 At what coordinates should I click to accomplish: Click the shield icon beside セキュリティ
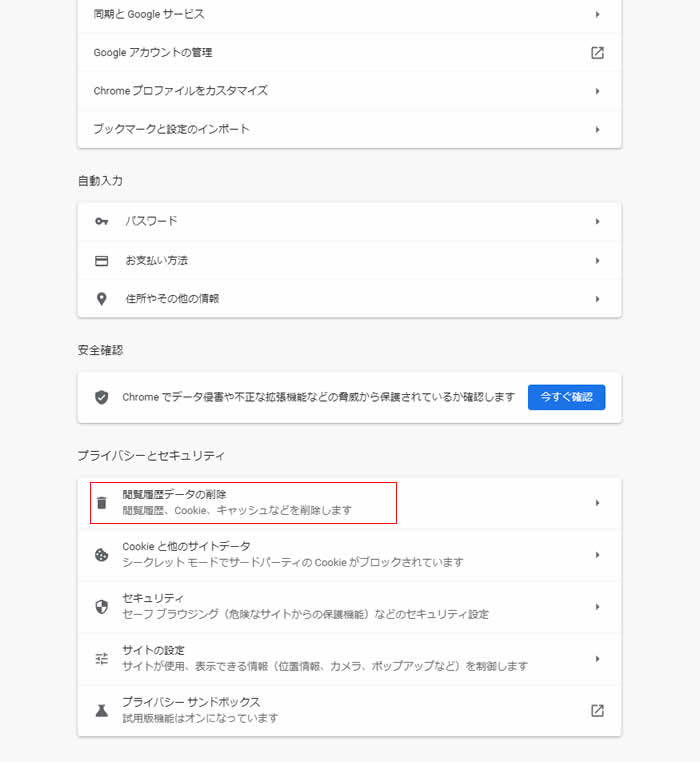[102, 606]
